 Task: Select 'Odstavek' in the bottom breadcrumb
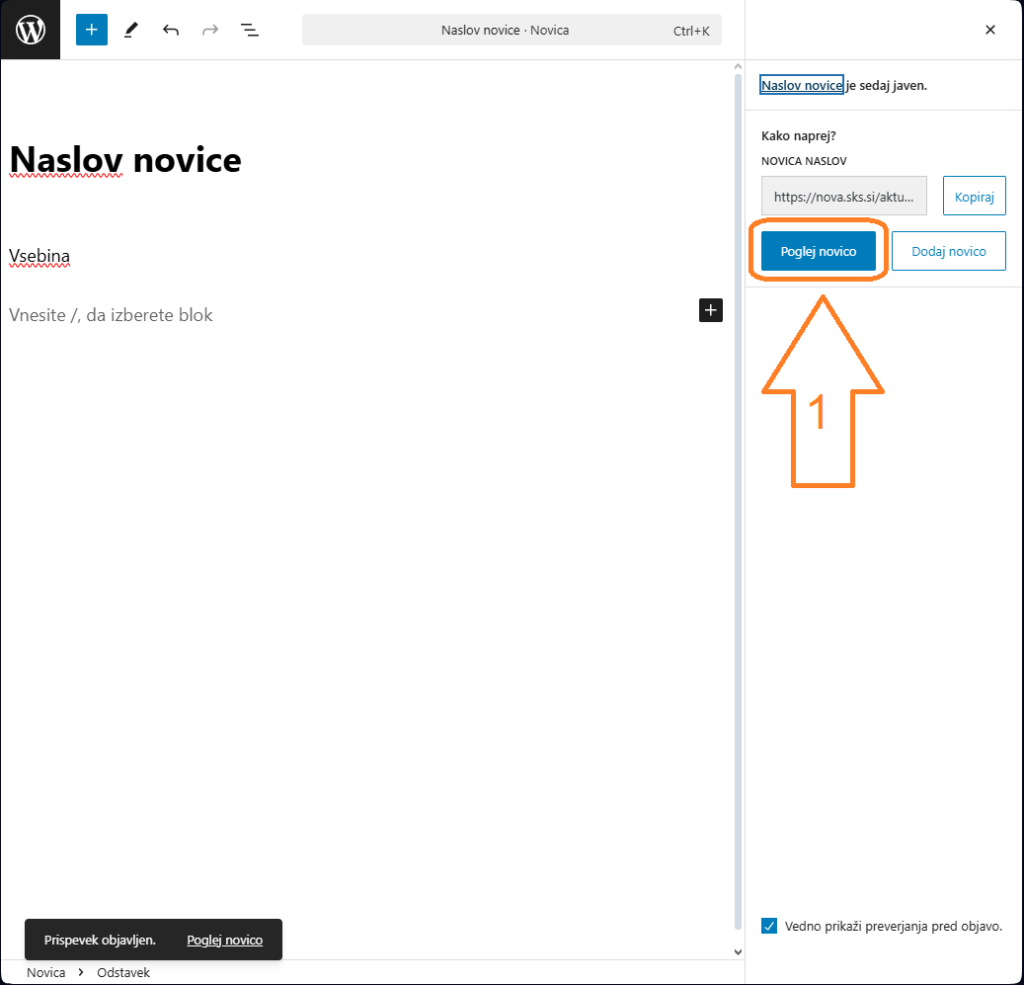click(123, 972)
